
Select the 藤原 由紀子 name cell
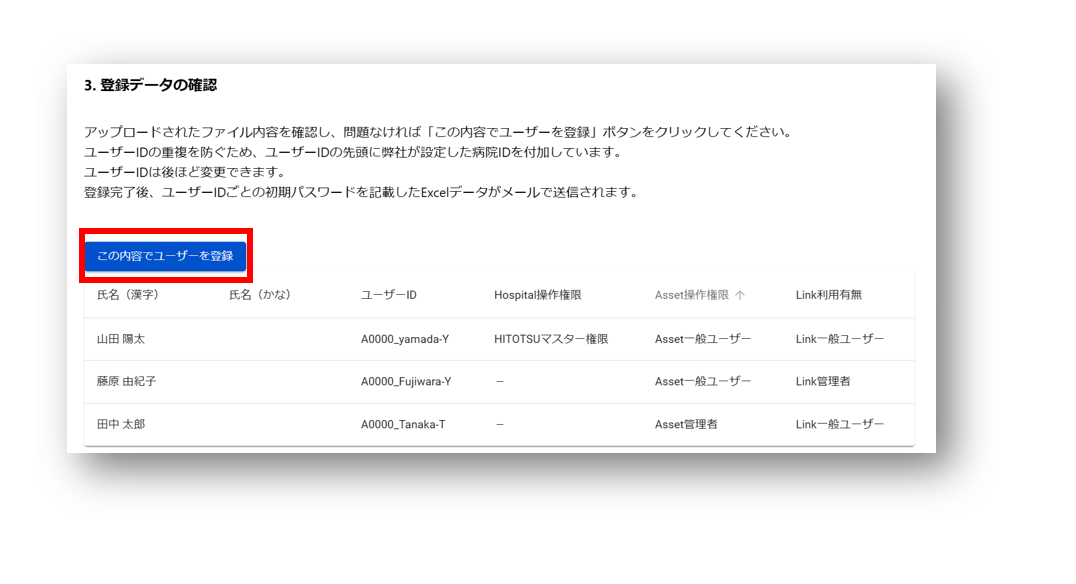(x=126, y=381)
